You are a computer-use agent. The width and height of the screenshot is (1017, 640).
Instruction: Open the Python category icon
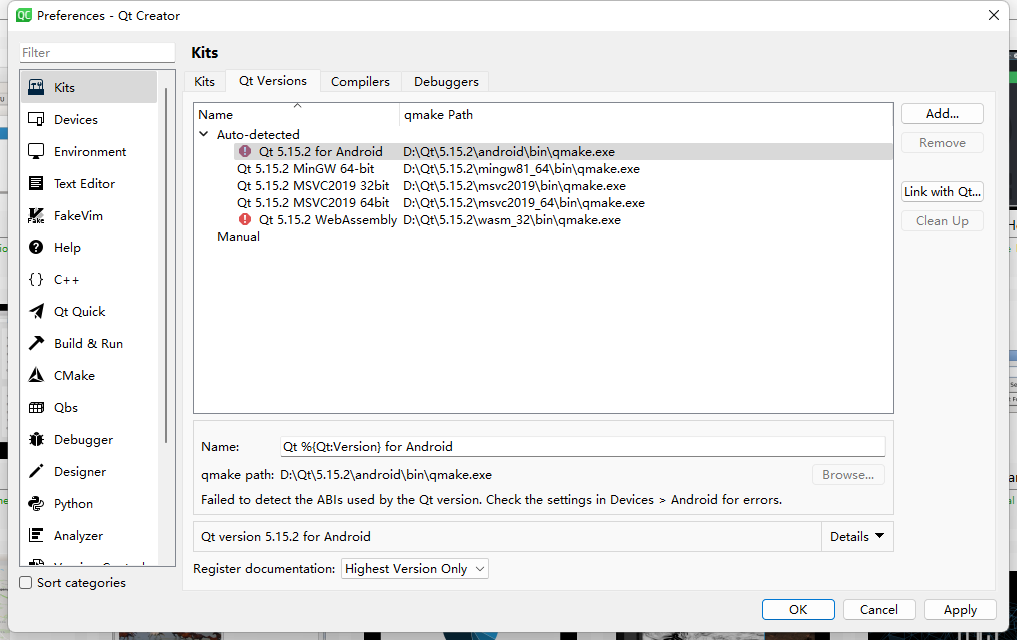(36, 503)
